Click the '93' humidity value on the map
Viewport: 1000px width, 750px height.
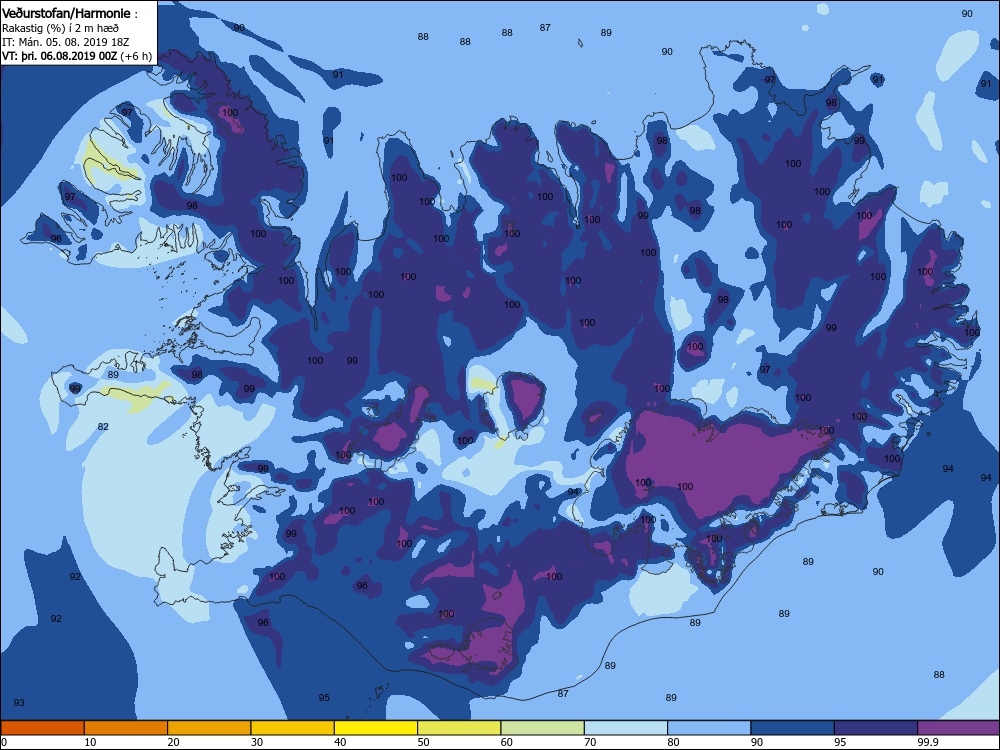[19, 703]
